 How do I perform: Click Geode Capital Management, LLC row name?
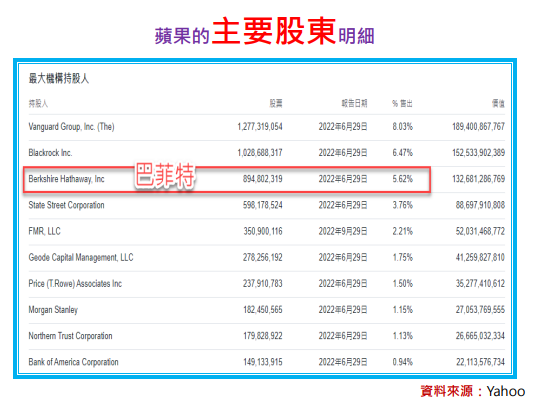[81, 257]
